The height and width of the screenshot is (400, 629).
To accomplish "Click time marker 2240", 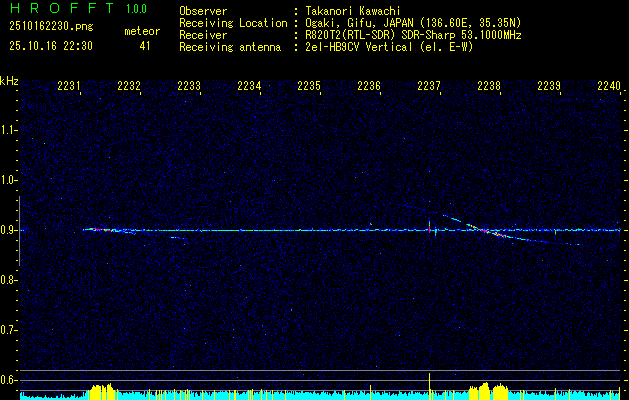I will (609, 86).
